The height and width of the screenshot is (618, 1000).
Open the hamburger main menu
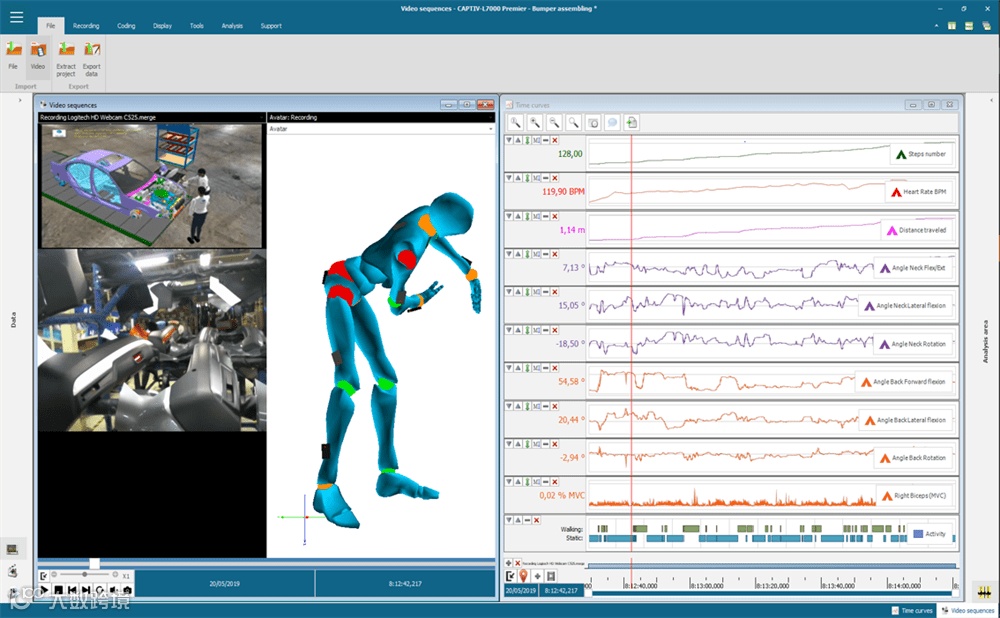pyautogui.click(x=16, y=17)
